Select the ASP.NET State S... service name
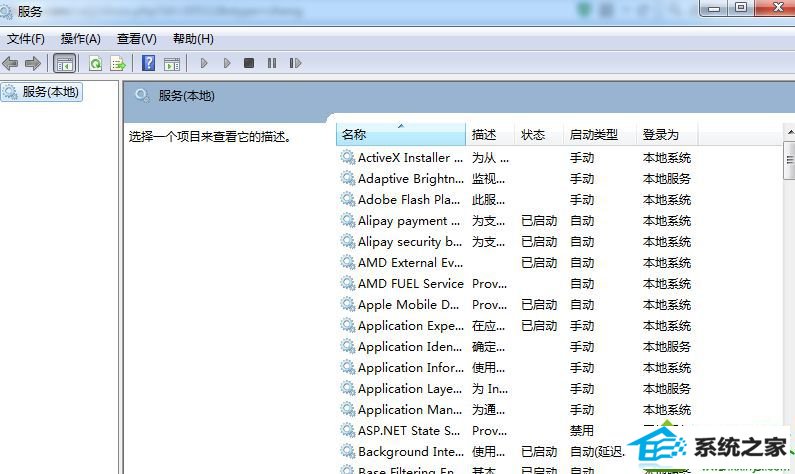795x474 pixels. [x=409, y=431]
